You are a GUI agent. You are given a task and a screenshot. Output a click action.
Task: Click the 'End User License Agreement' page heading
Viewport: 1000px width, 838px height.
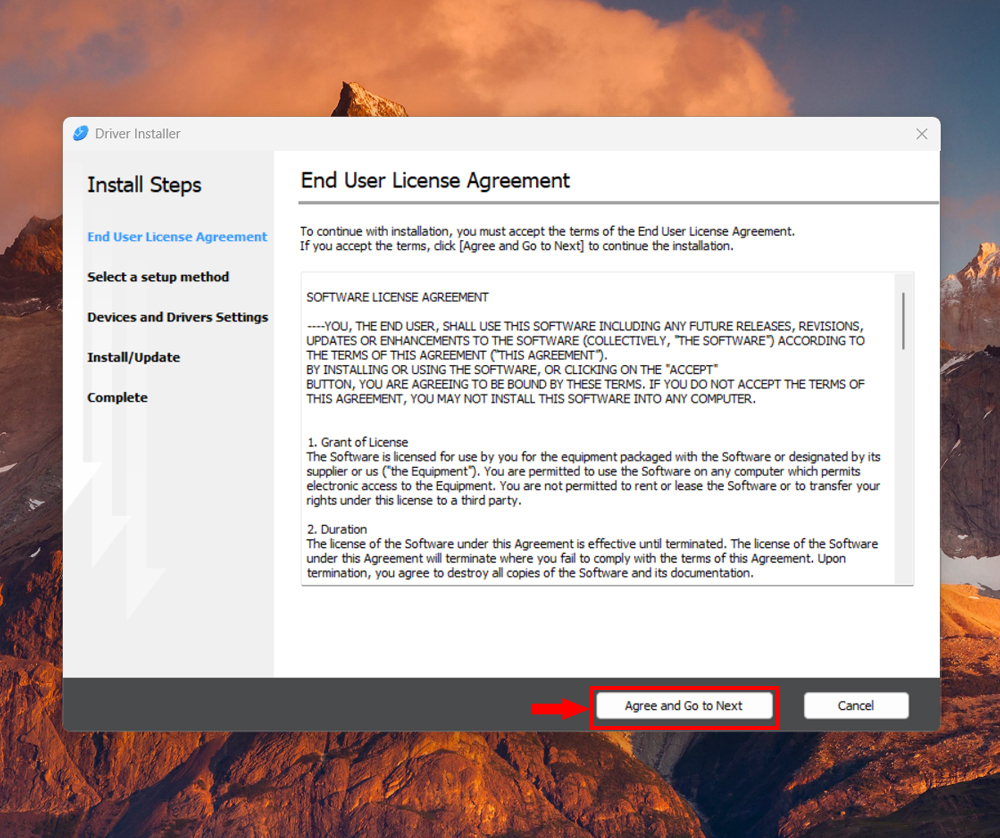click(436, 181)
